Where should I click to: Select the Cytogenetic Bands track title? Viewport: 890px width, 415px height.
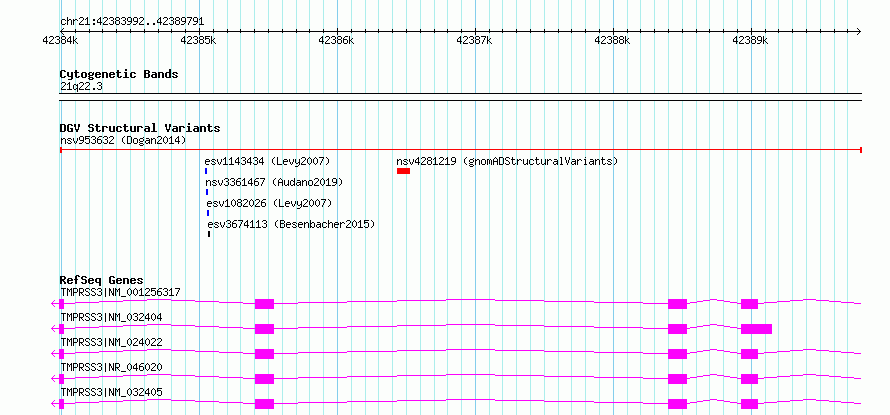tap(119, 74)
